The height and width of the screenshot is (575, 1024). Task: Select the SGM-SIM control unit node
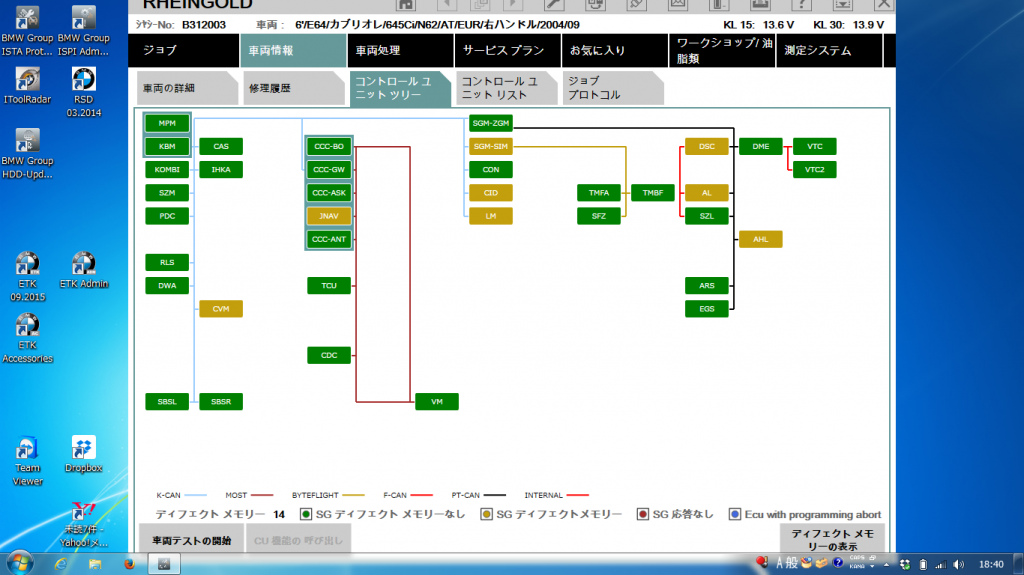pos(490,146)
